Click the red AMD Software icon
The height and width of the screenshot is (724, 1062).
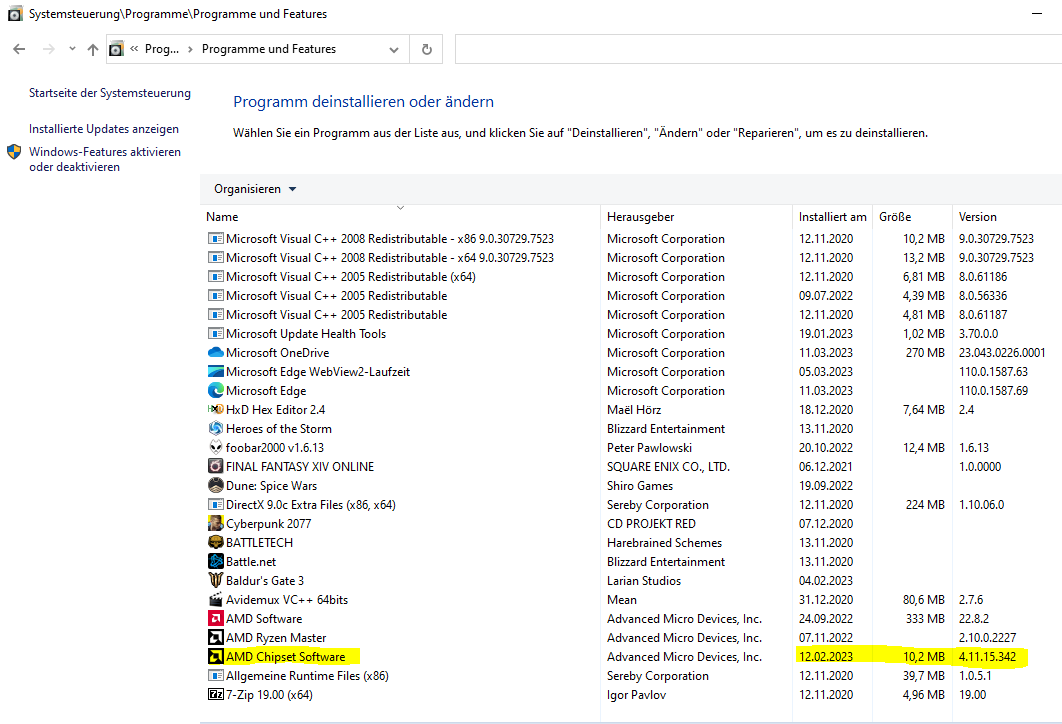click(x=215, y=618)
